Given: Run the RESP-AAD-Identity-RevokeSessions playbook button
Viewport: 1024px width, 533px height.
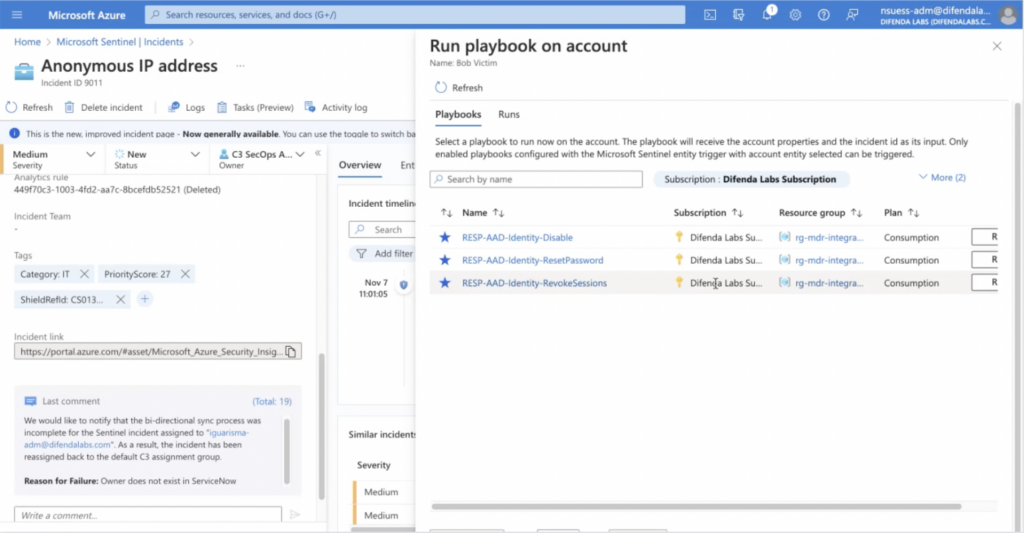Looking at the screenshot, I should 985,282.
